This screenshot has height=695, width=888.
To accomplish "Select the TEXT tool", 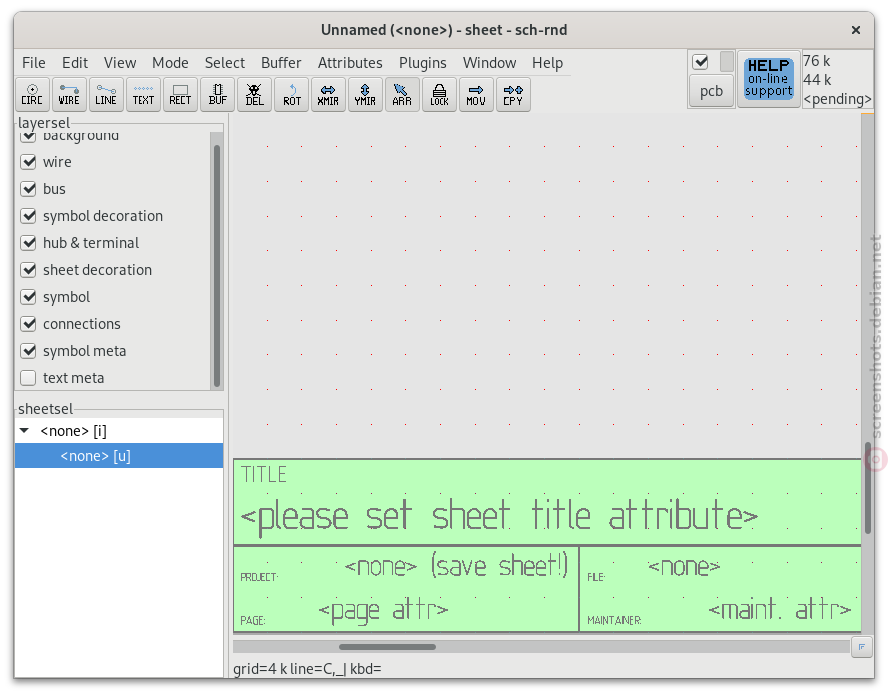I will [x=143, y=95].
